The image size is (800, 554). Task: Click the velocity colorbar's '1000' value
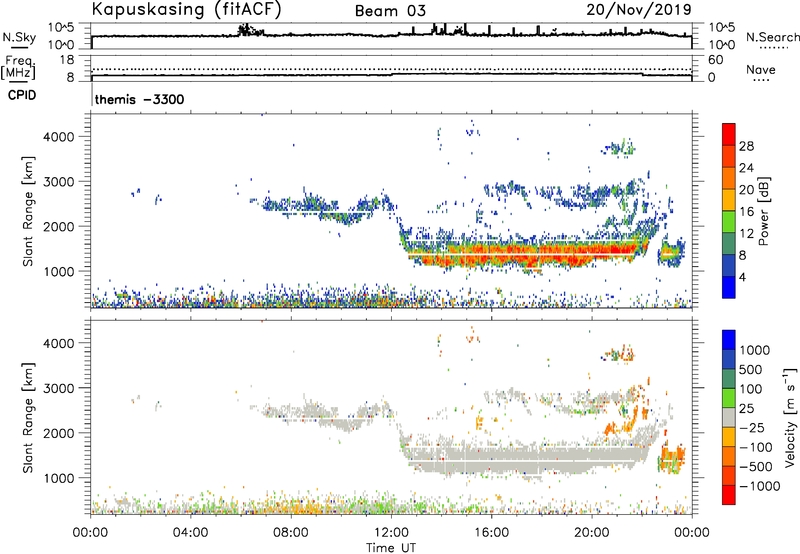click(x=755, y=350)
